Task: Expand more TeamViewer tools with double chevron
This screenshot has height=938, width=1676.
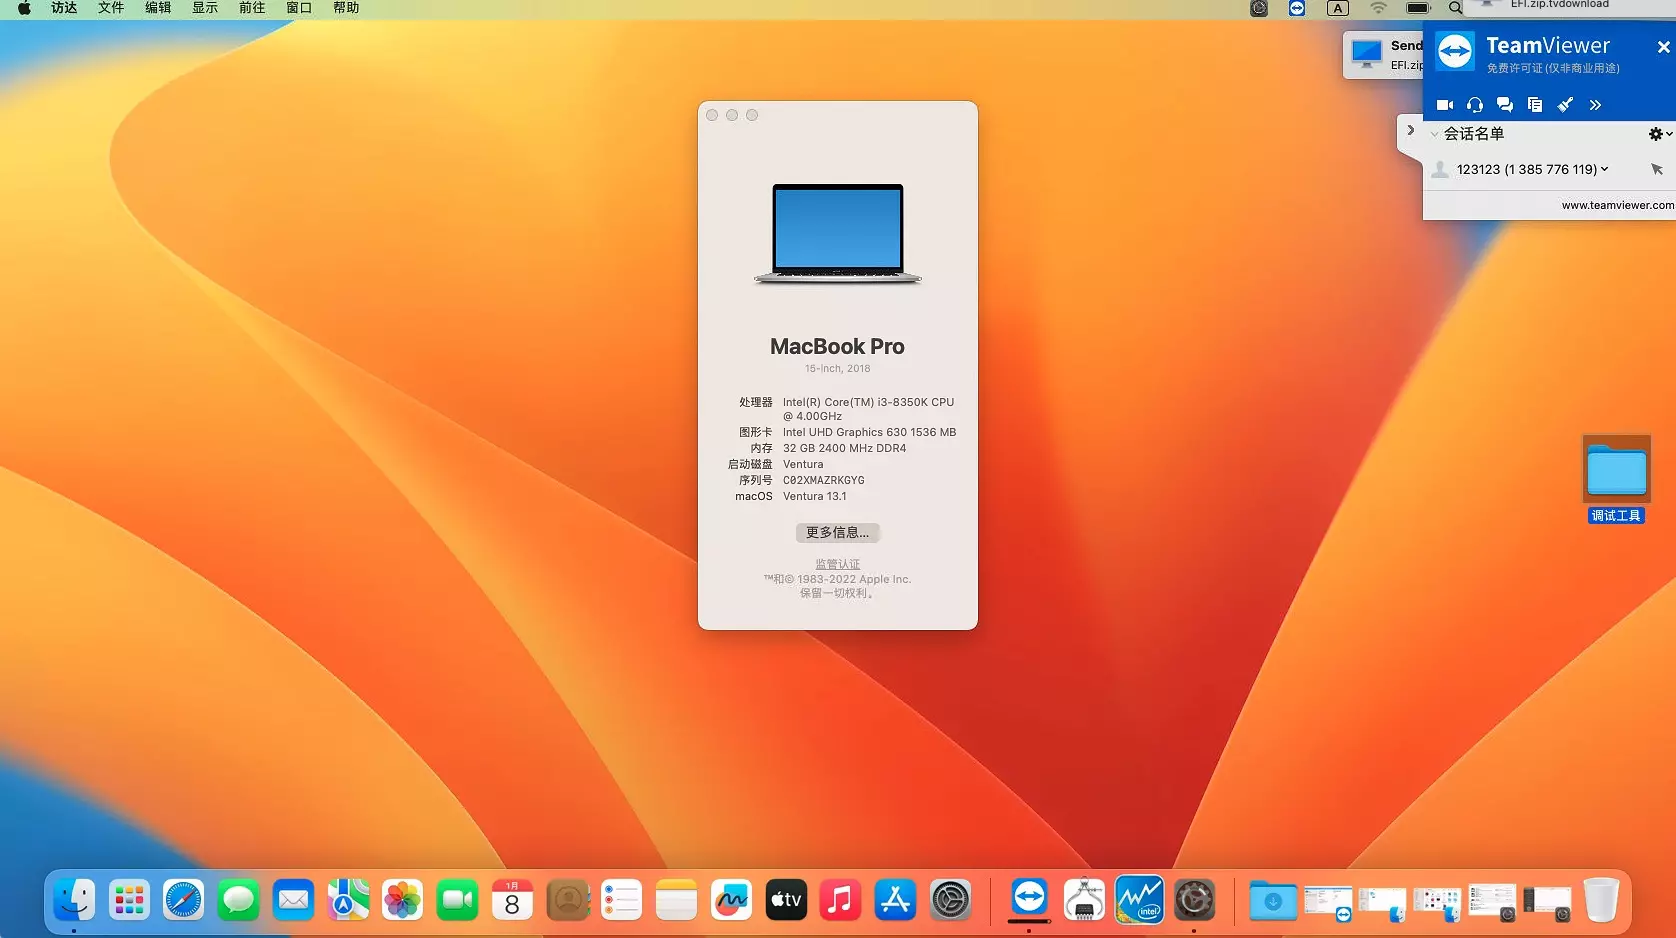Action: click(1595, 105)
